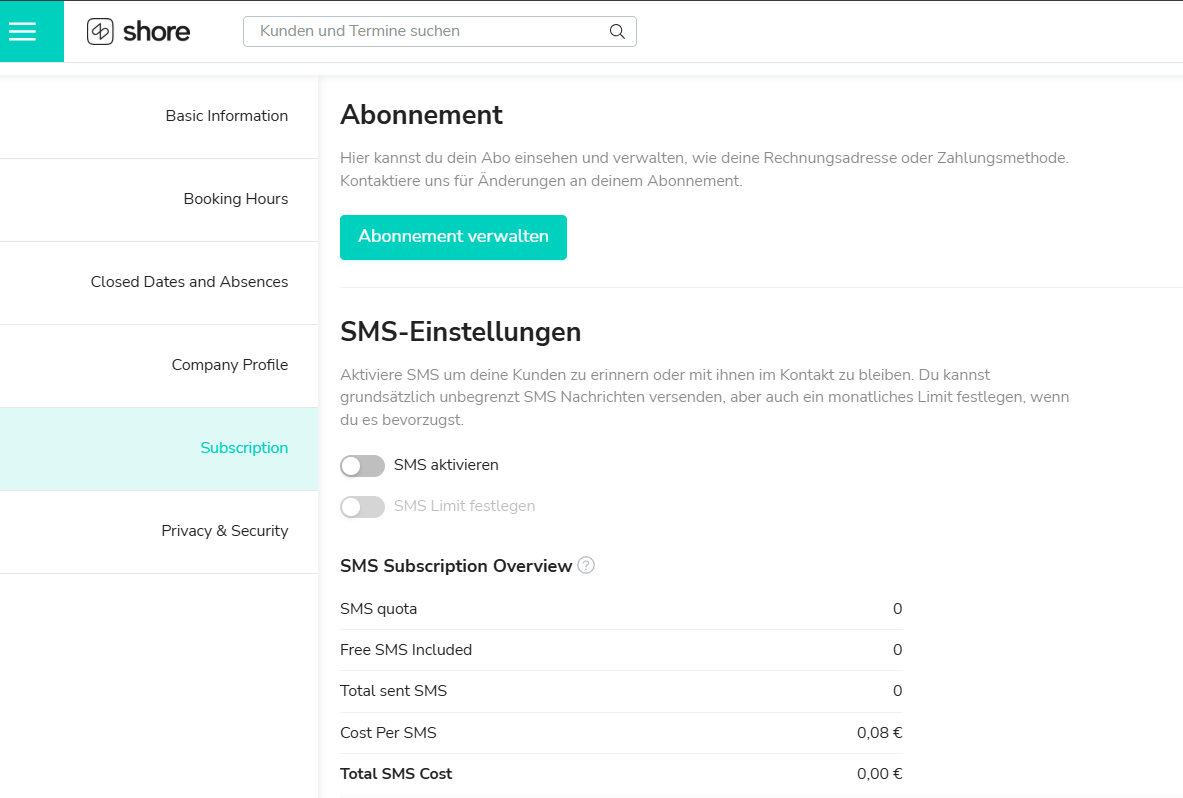Click the Cost Per SMS row
This screenshot has height=798, width=1183.
coord(620,733)
